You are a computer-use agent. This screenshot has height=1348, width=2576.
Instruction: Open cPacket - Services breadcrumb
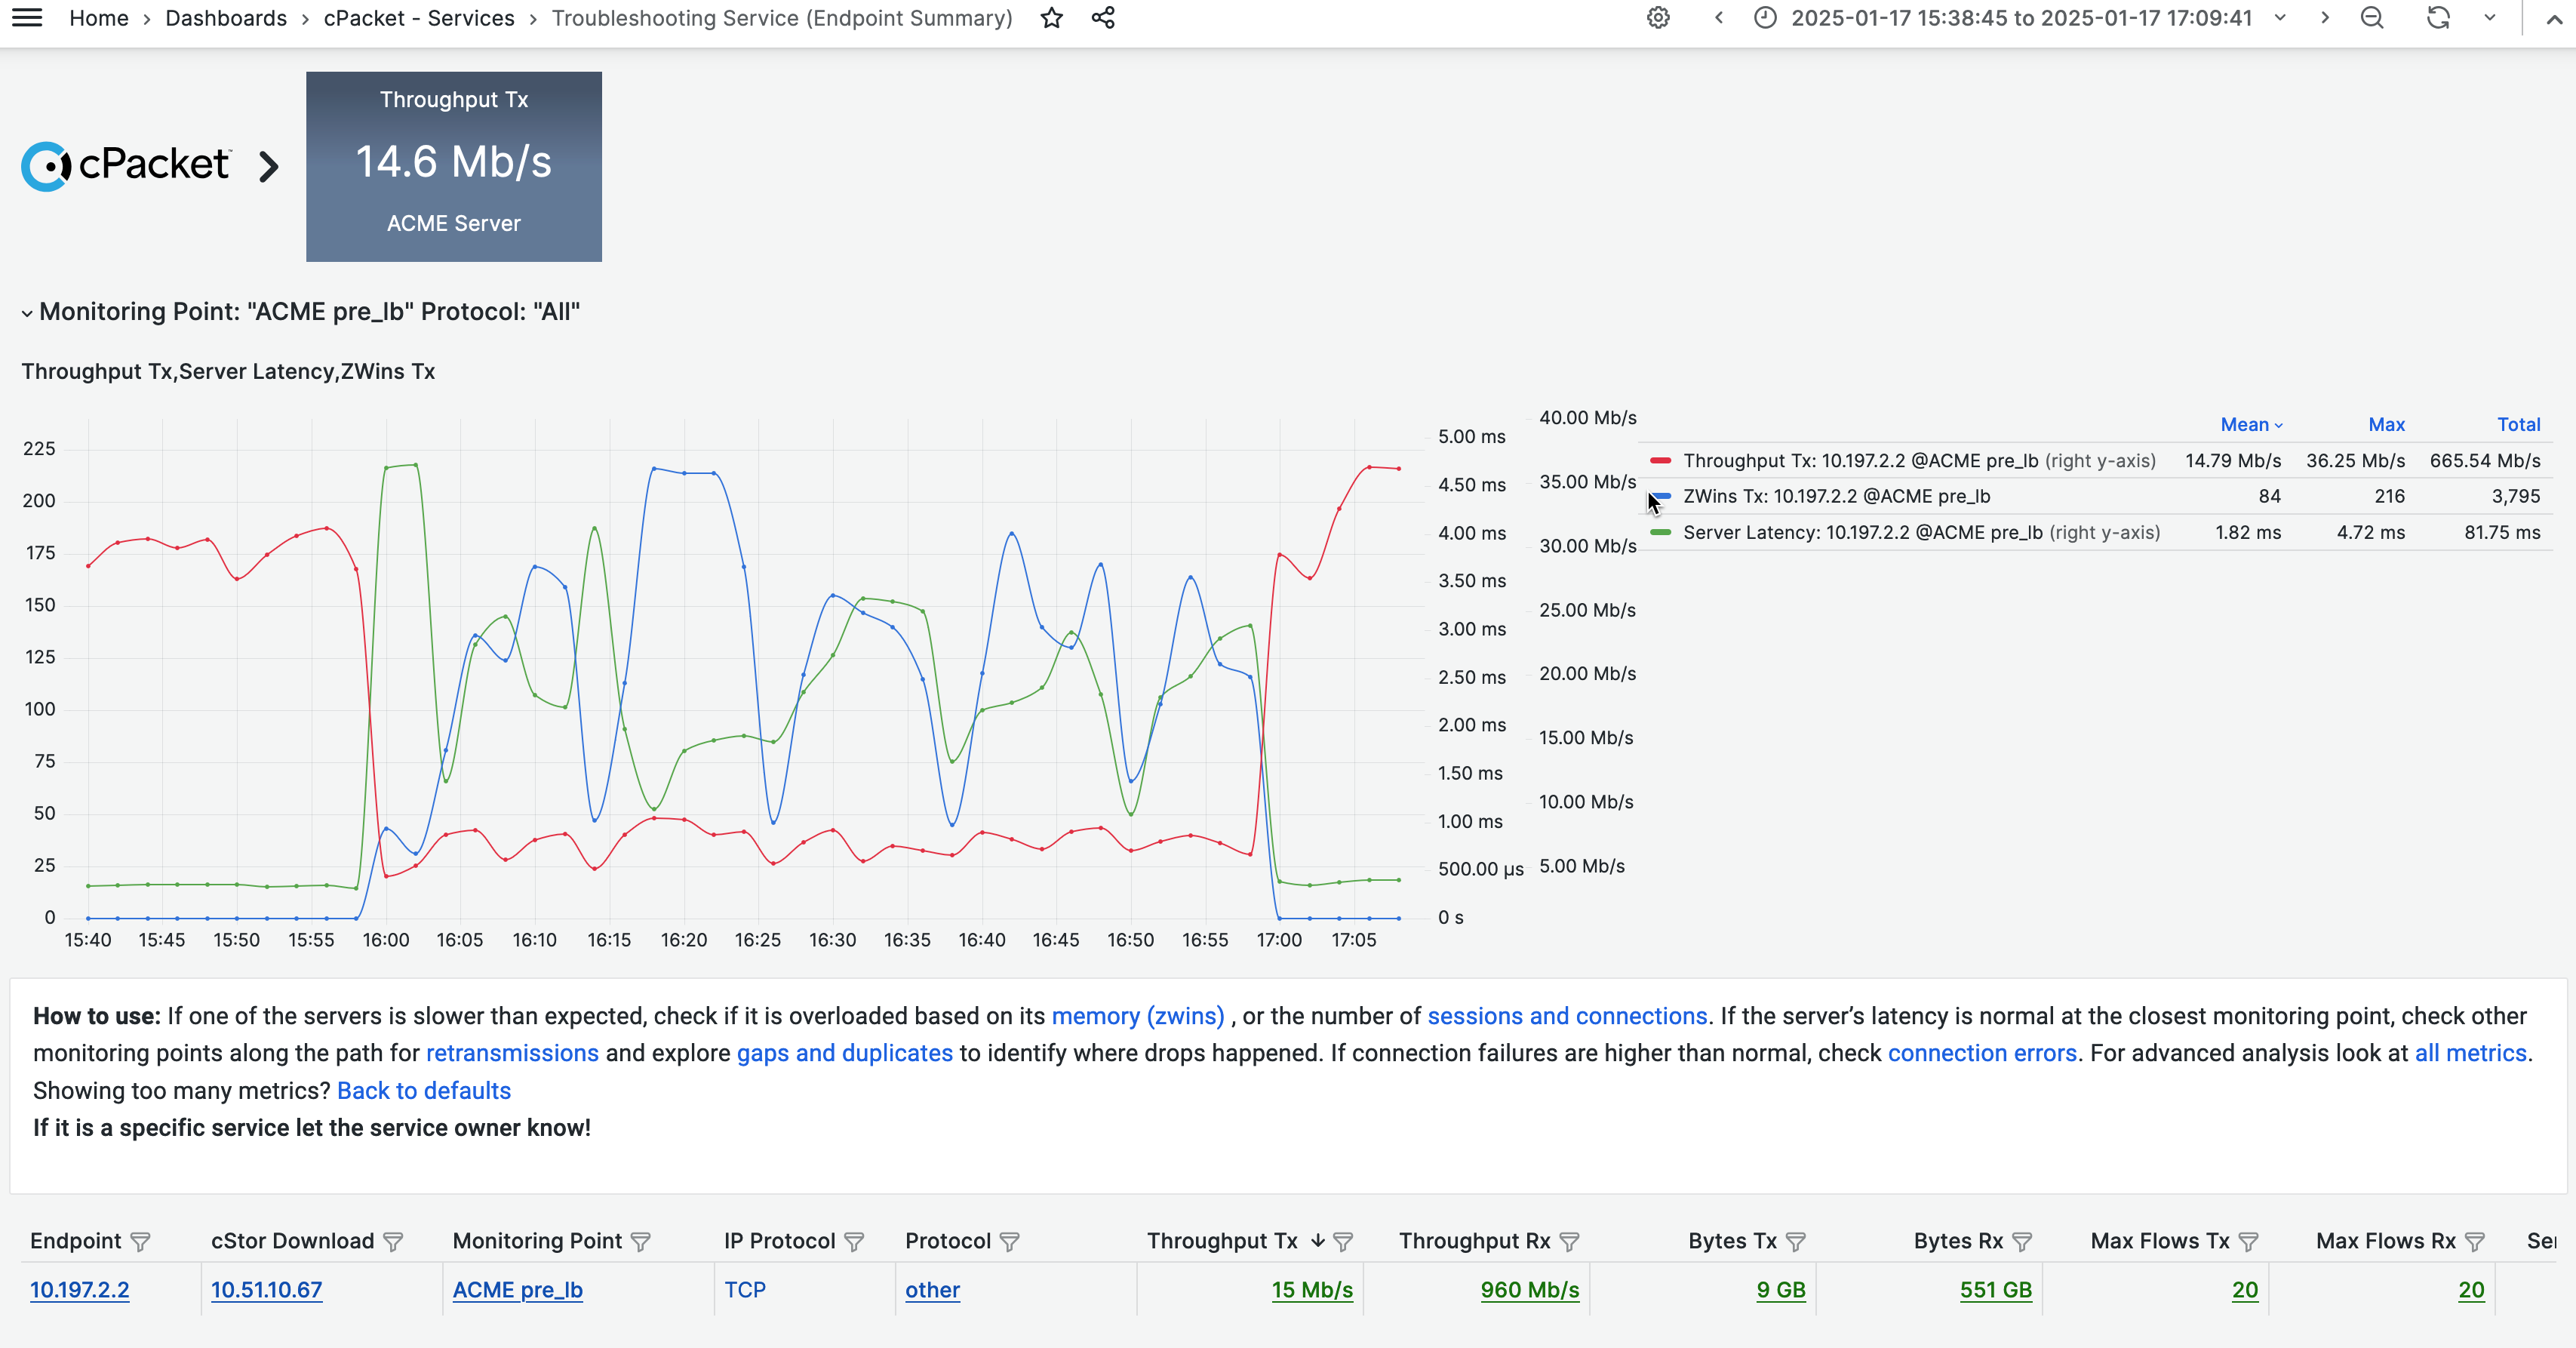click(x=419, y=18)
